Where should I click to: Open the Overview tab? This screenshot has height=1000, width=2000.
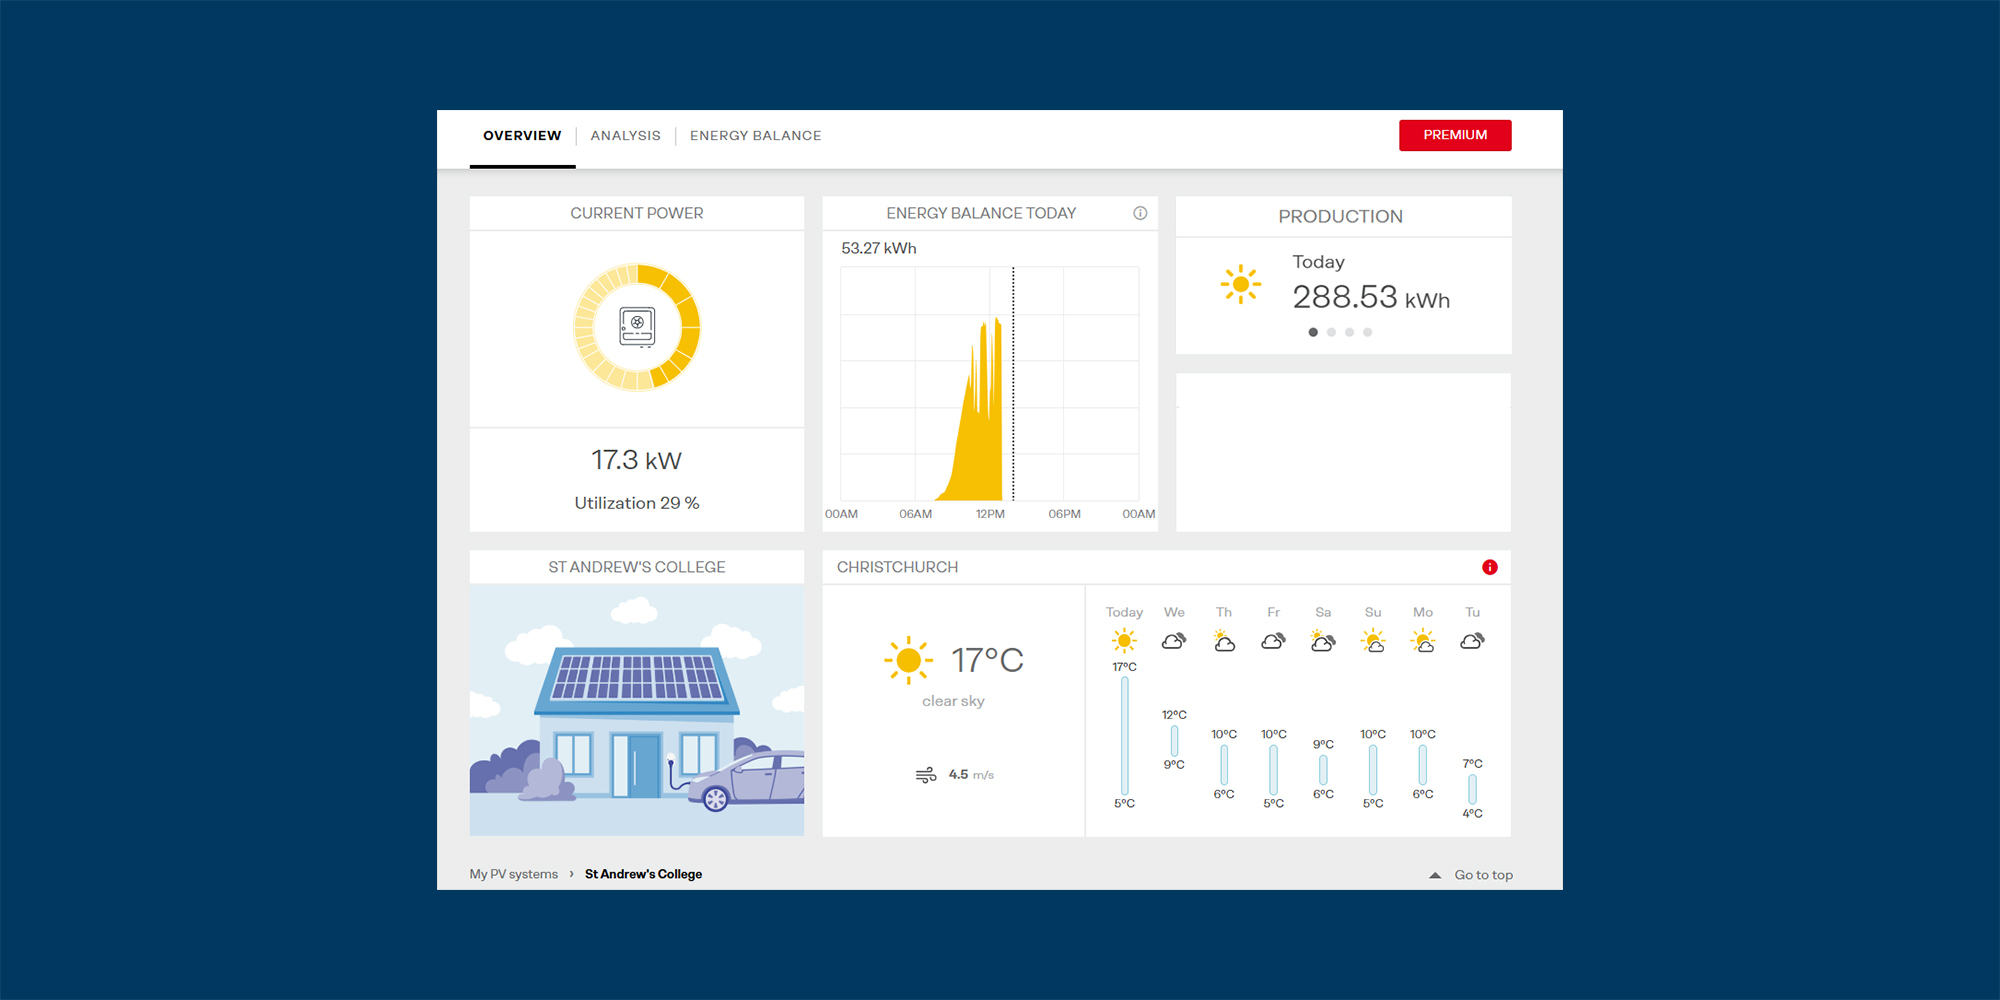(x=522, y=136)
